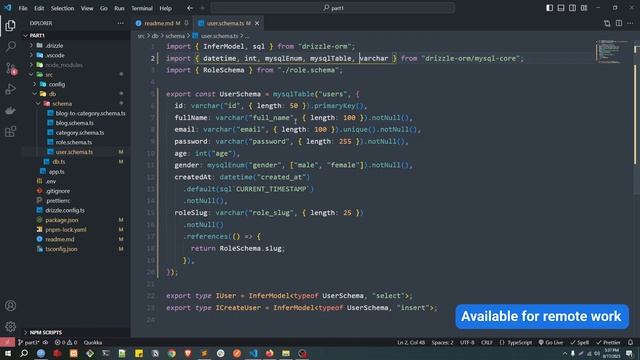Screen dimensions: 640x360
Task: Open changes icon in editor toolbar
Action: click(x=607, y=23)
